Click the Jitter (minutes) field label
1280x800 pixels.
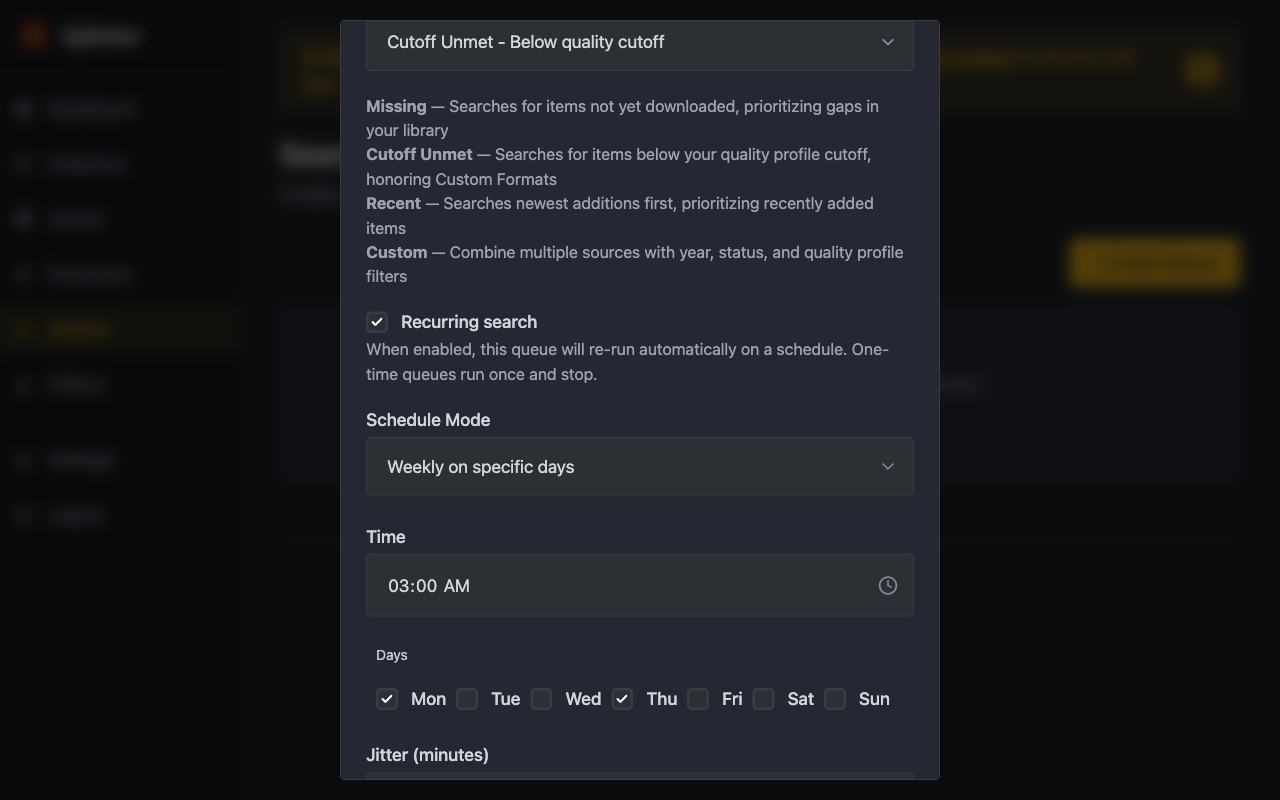point(427,755)
